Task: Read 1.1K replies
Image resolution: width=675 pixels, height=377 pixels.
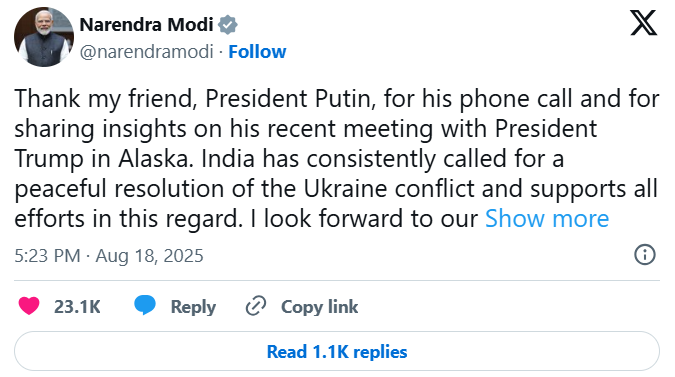Action: 337,351
